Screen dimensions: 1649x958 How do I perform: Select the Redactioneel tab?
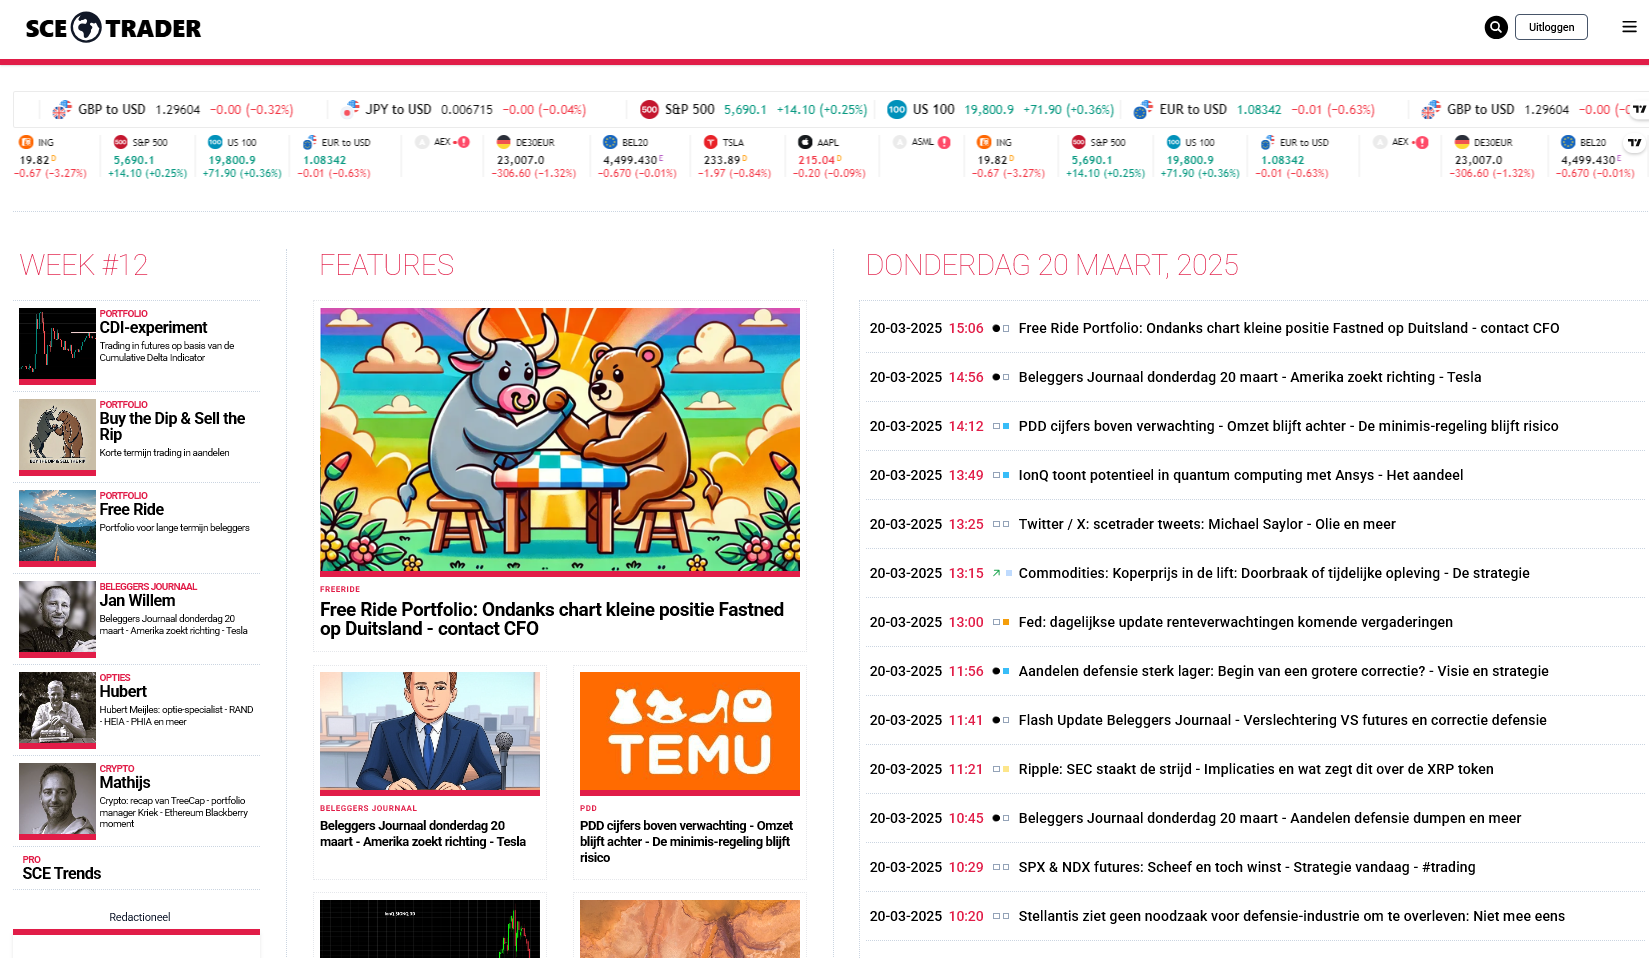point(139,917)
